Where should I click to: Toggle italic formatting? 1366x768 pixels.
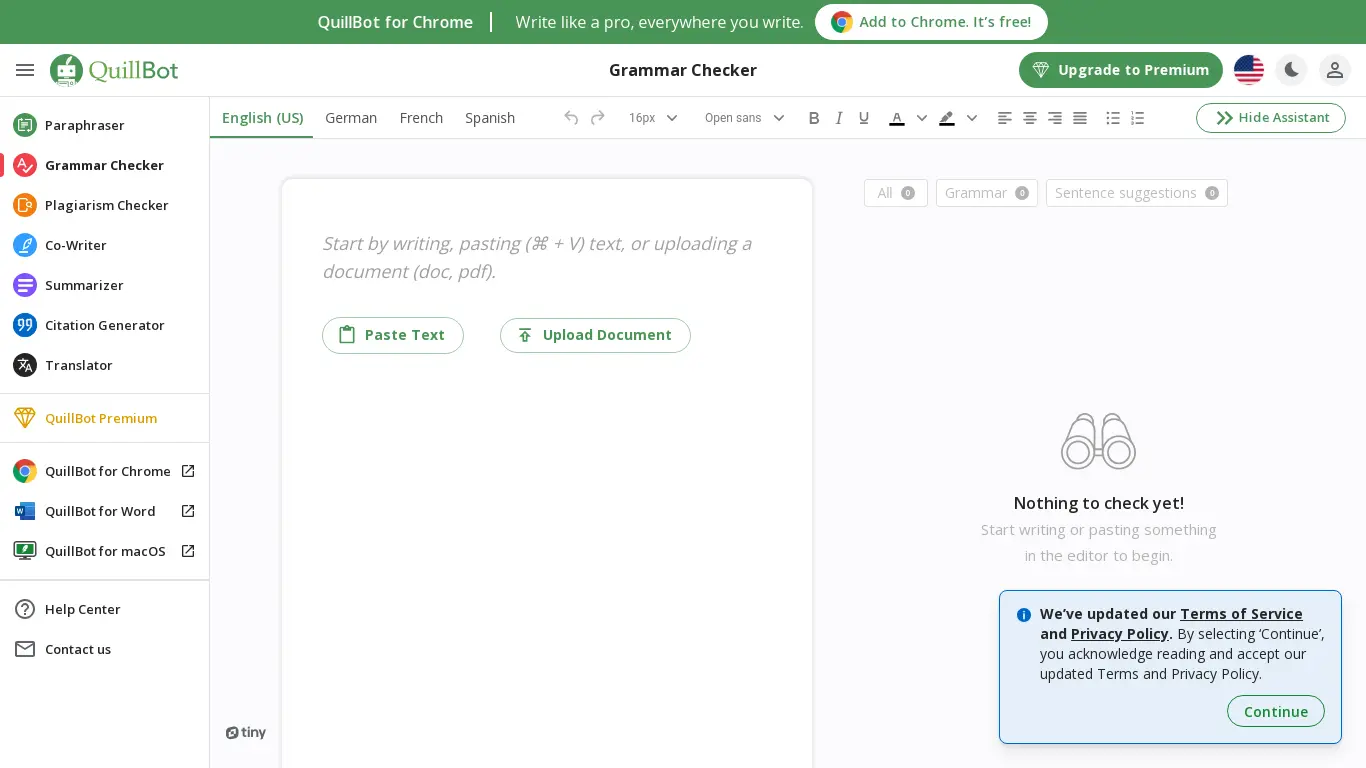click(x=839, y=118)
